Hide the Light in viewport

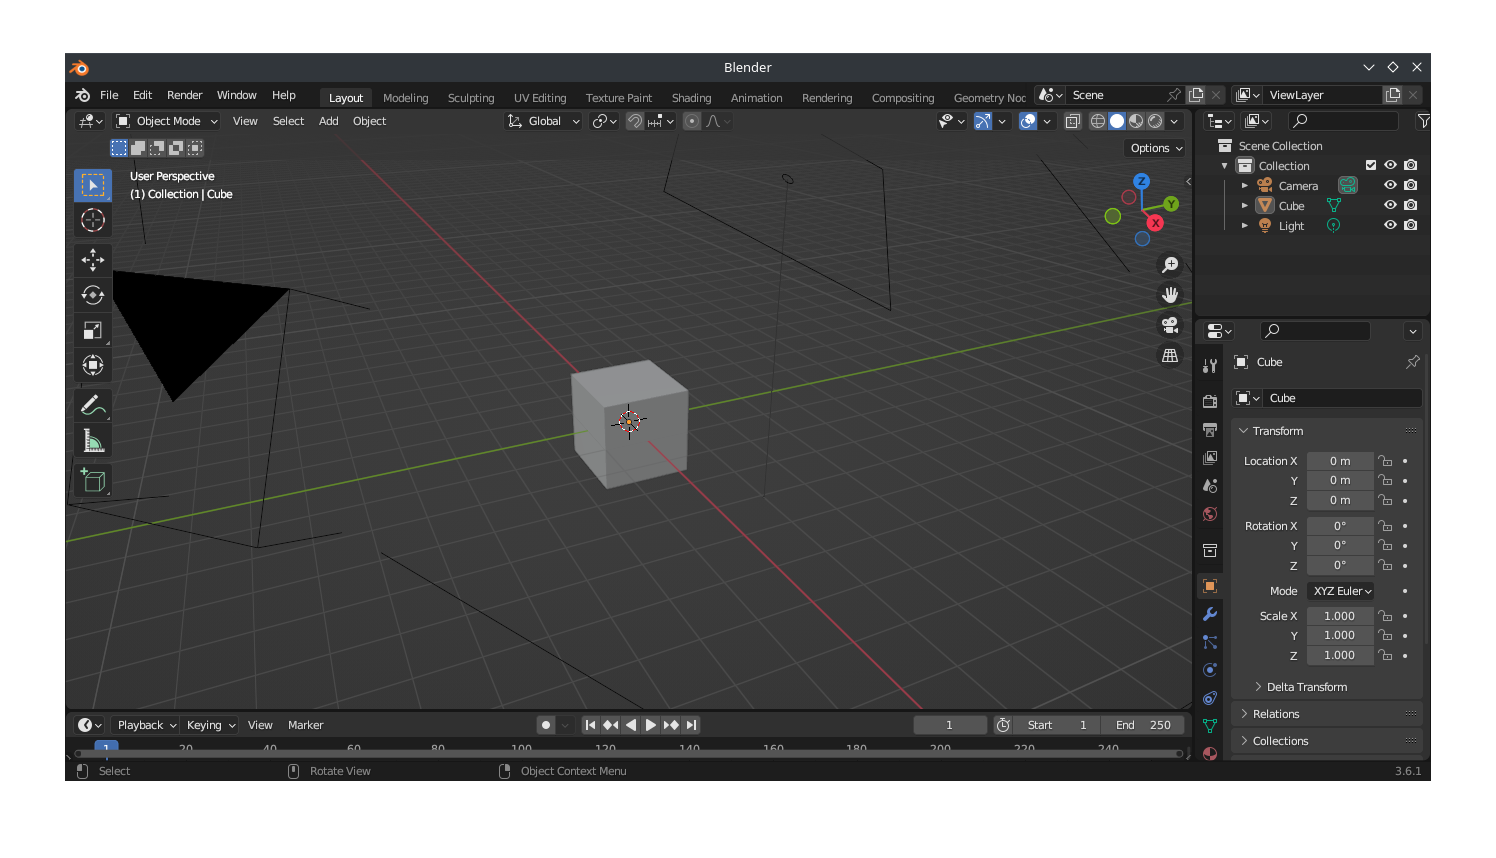[x=1390, y=225]
